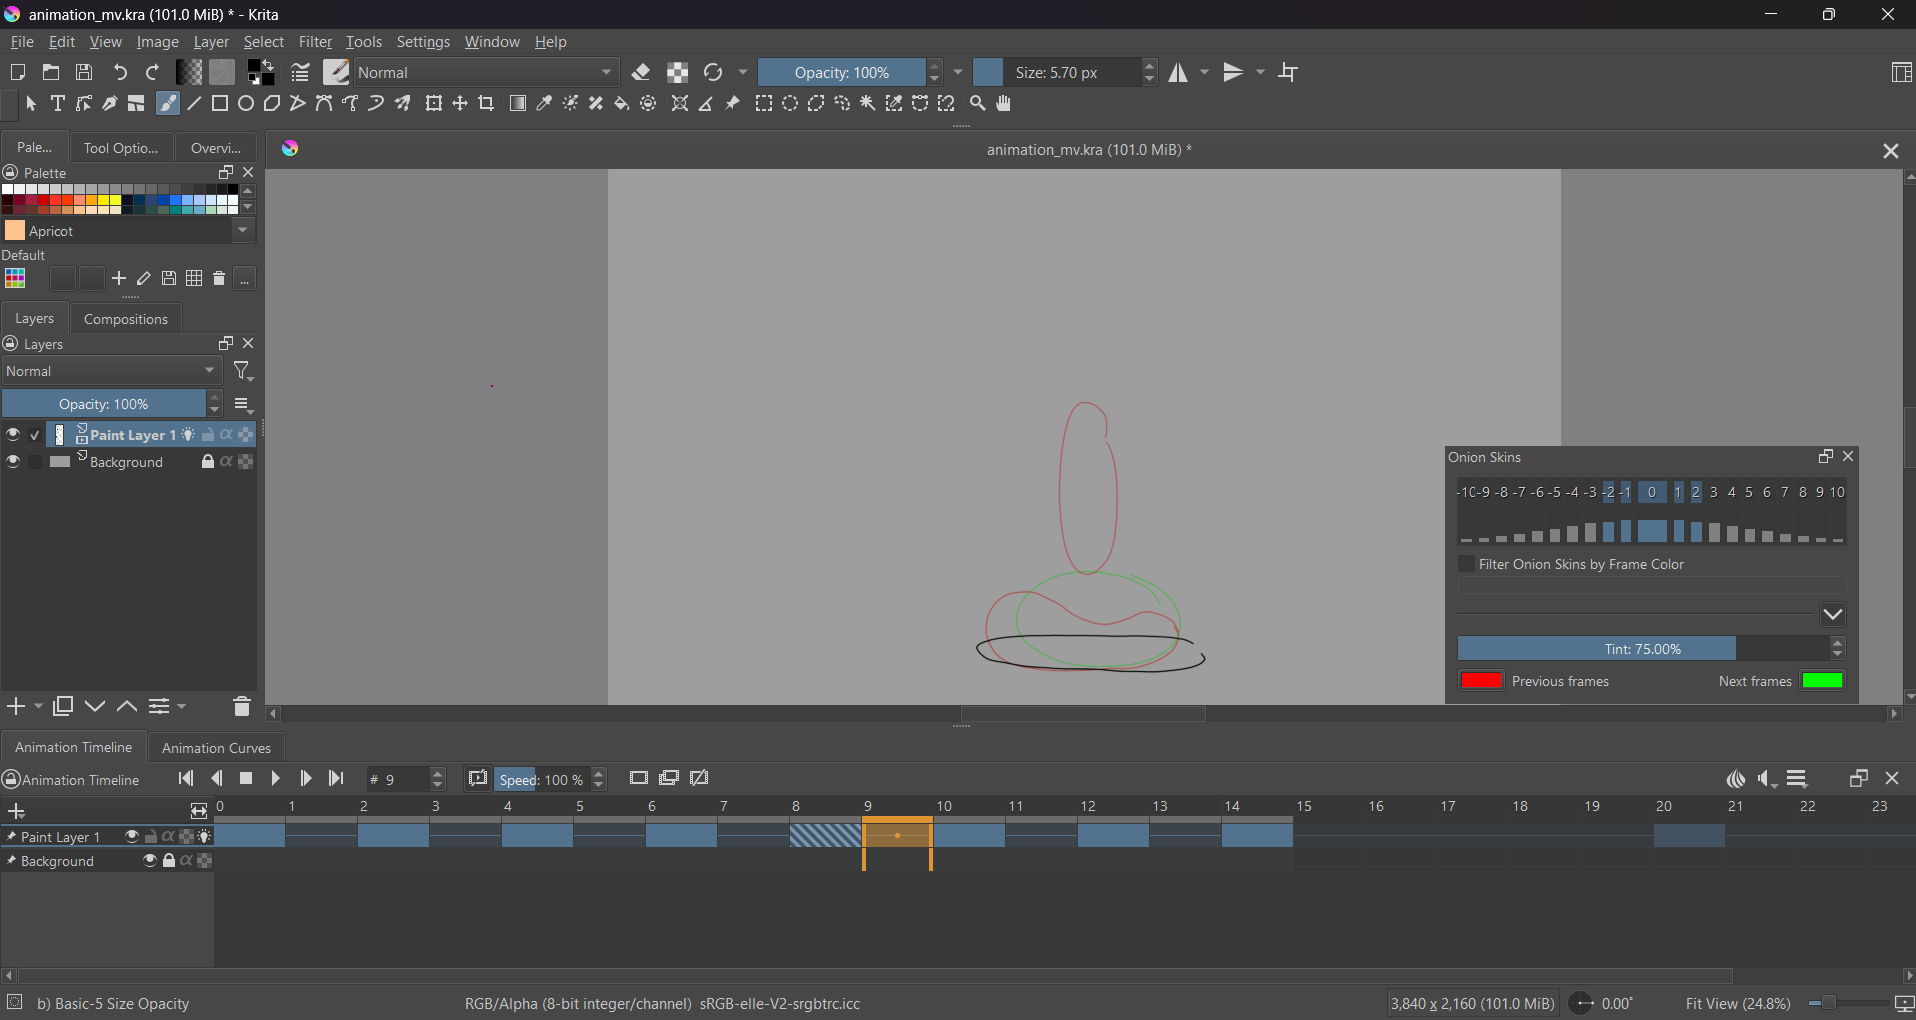
Task: Open the timeline hamburger menu
Action: click(x=1798, y=780)
